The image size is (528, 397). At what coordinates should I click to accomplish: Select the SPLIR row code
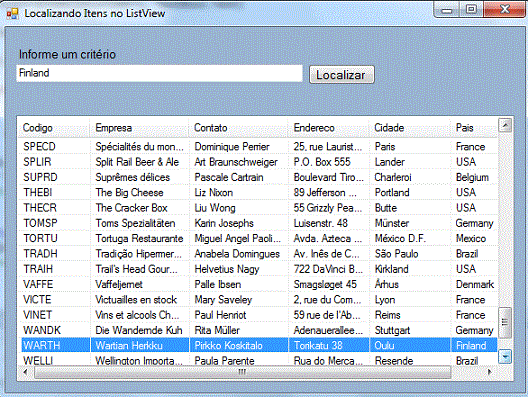37,162
